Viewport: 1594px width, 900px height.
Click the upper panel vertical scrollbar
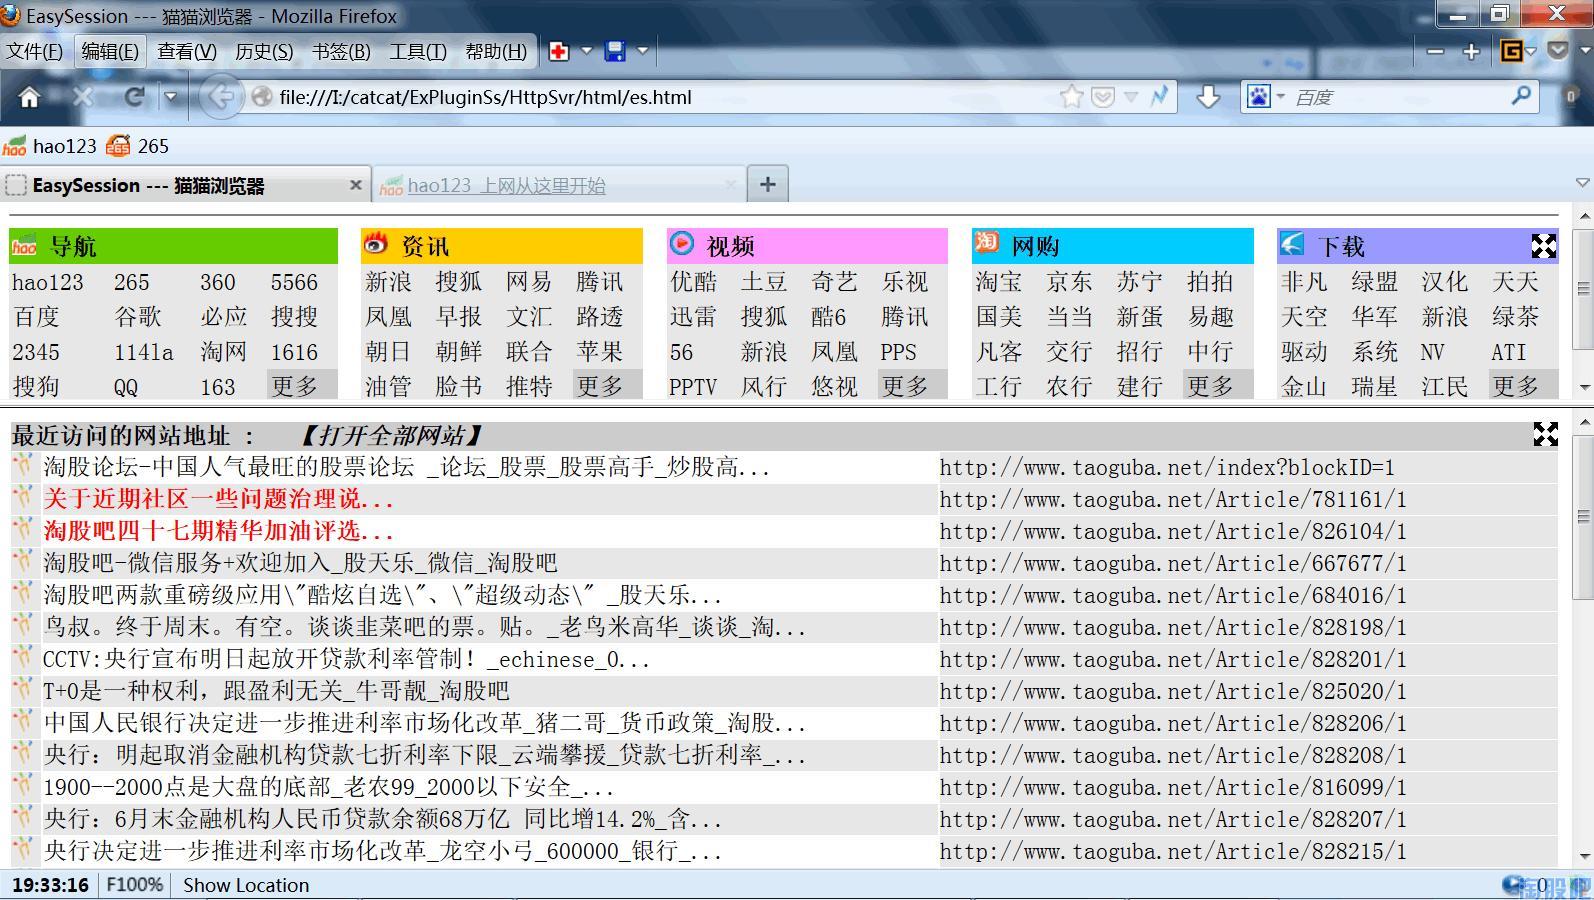pyautogui.click(x=1583, y=289)
